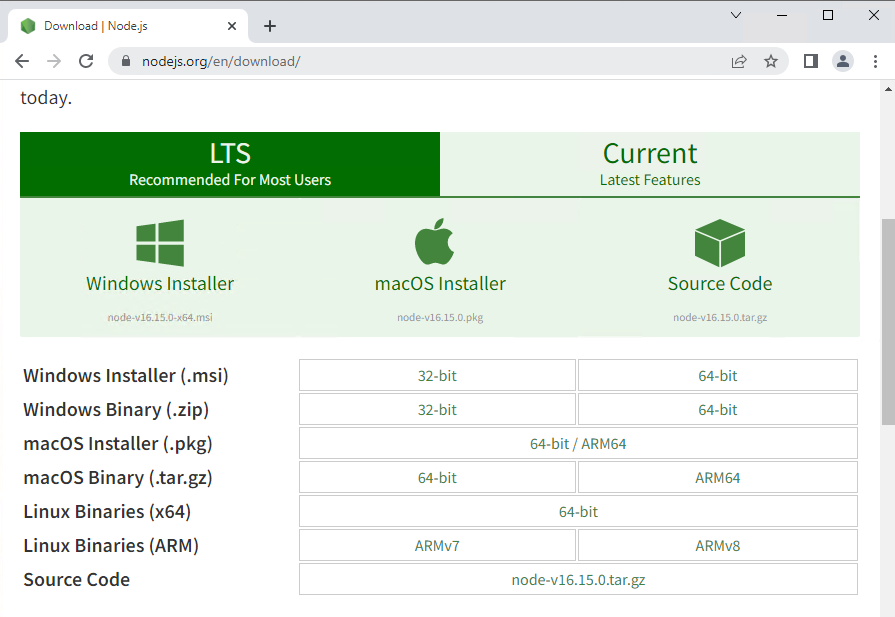895x617 pixels.
Task: Click the Windows logo icon
Action: pos(160,243)
